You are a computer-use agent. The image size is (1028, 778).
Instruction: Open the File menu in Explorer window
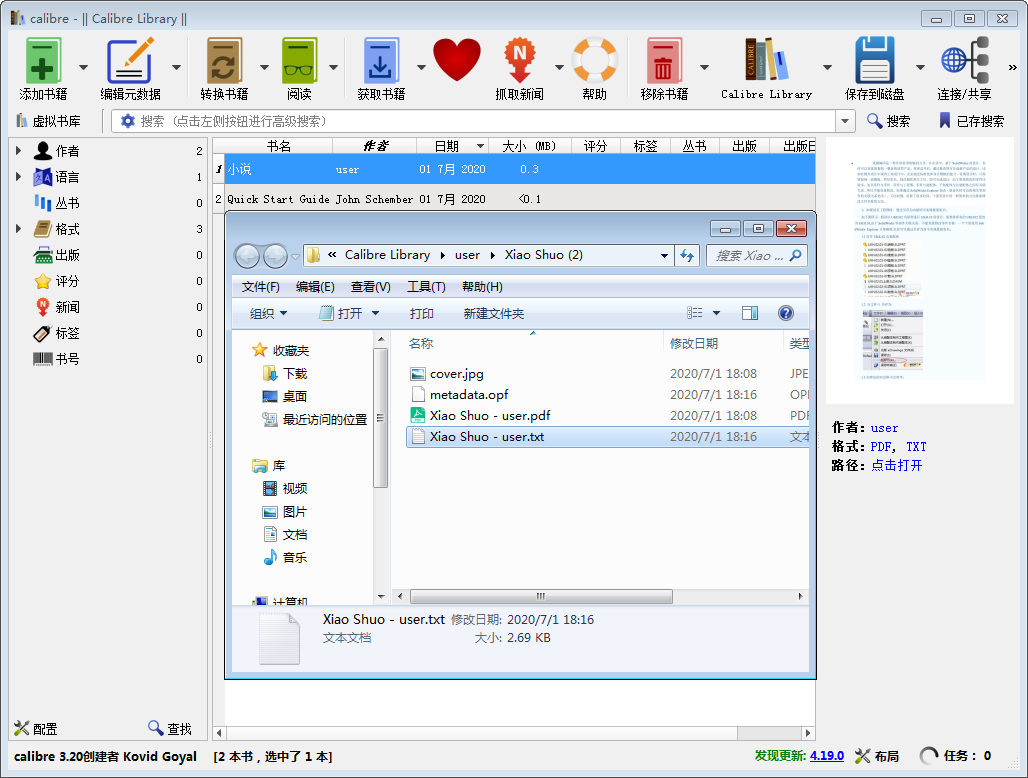click(260, 287)
